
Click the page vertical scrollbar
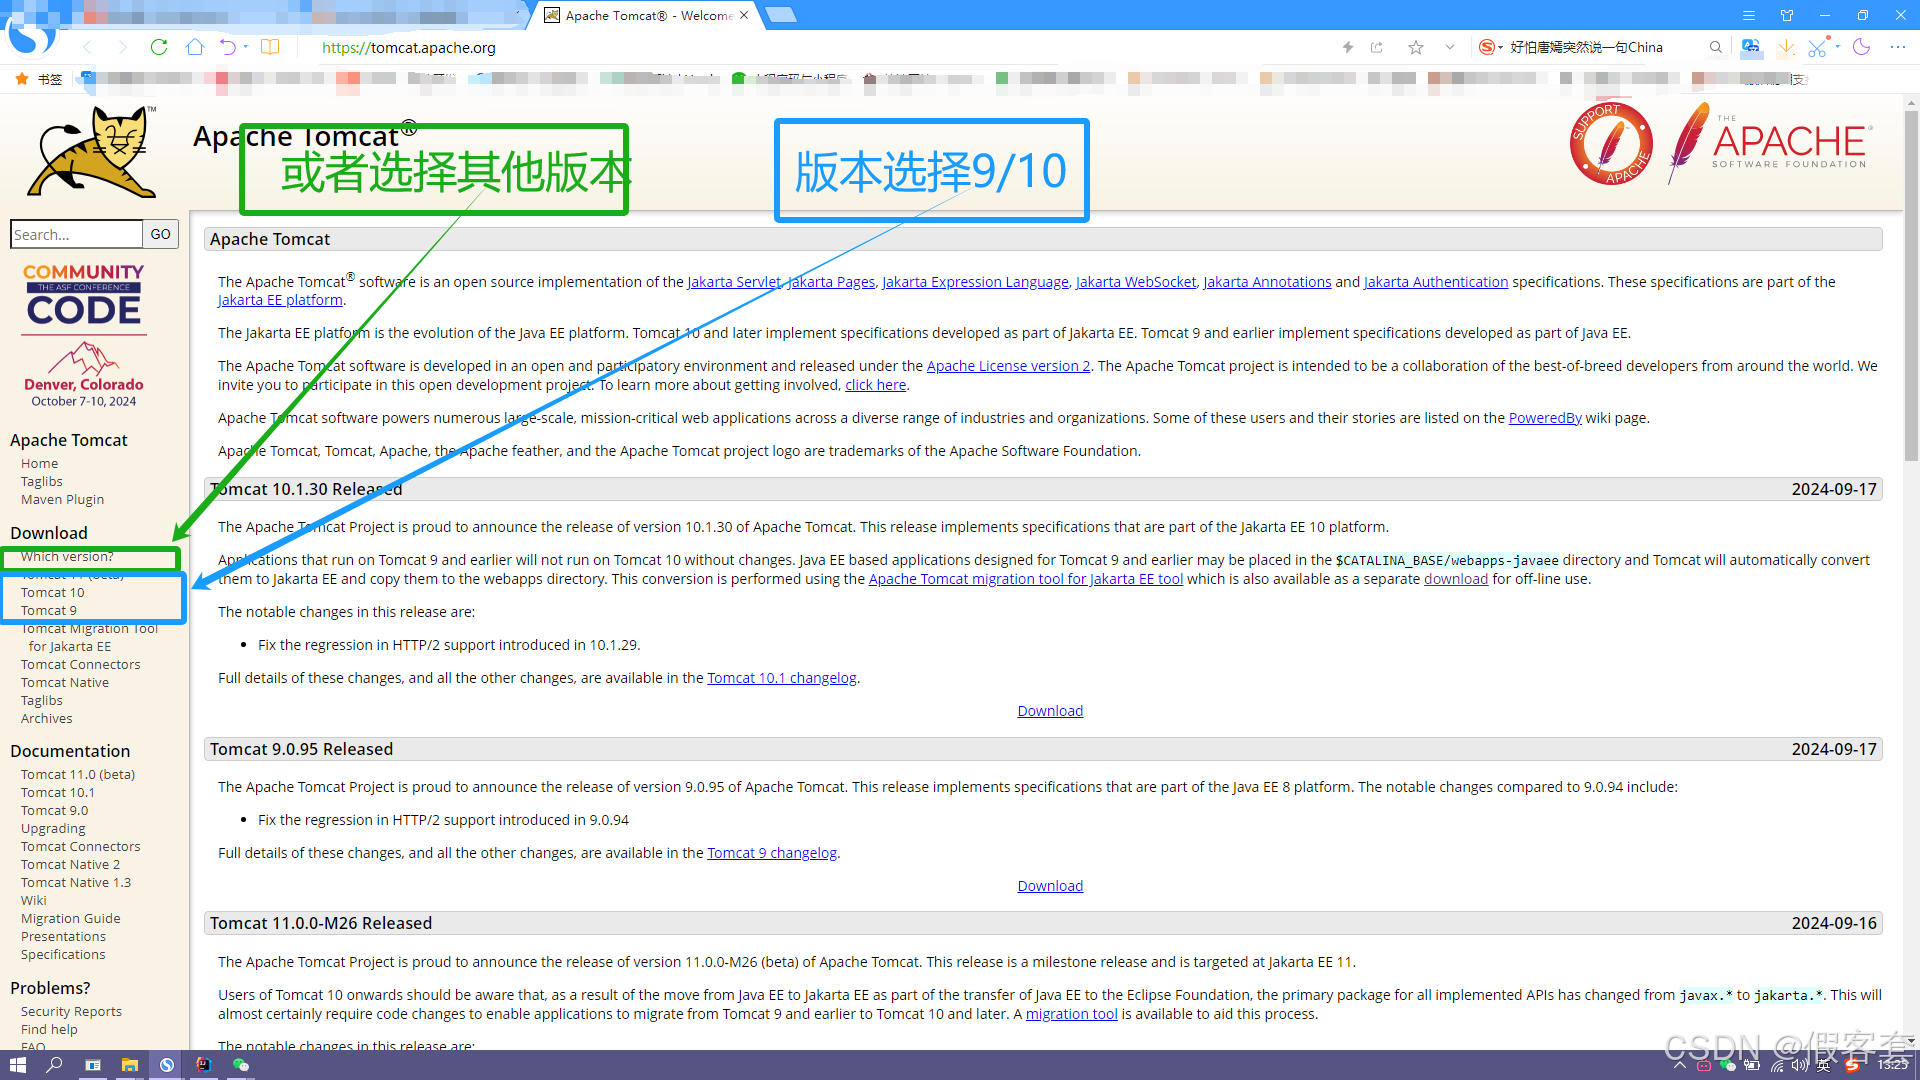[1911, 285]
